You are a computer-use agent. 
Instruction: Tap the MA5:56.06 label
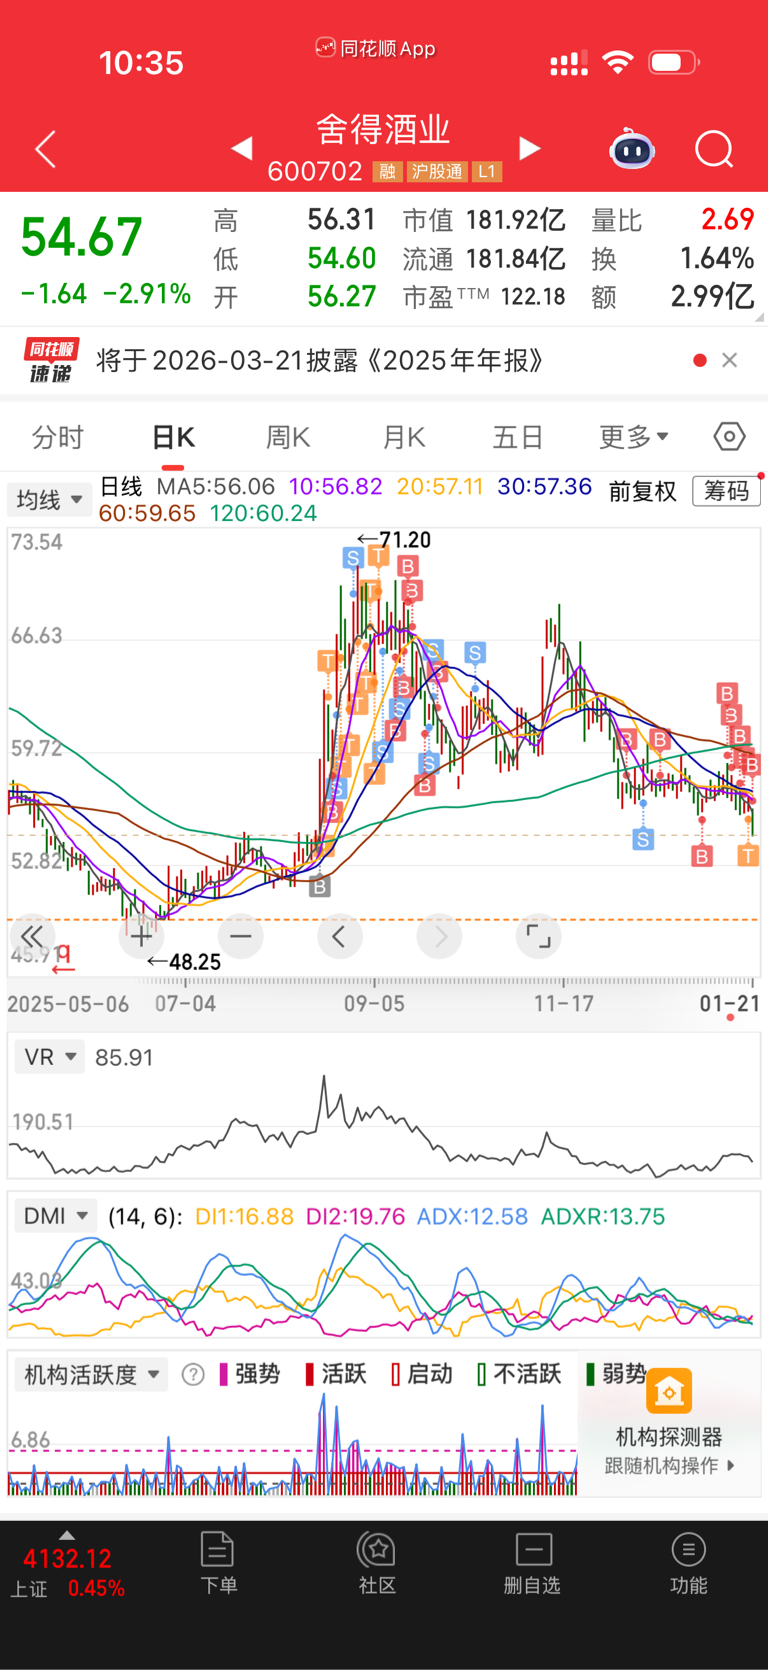tap(216, 487)
